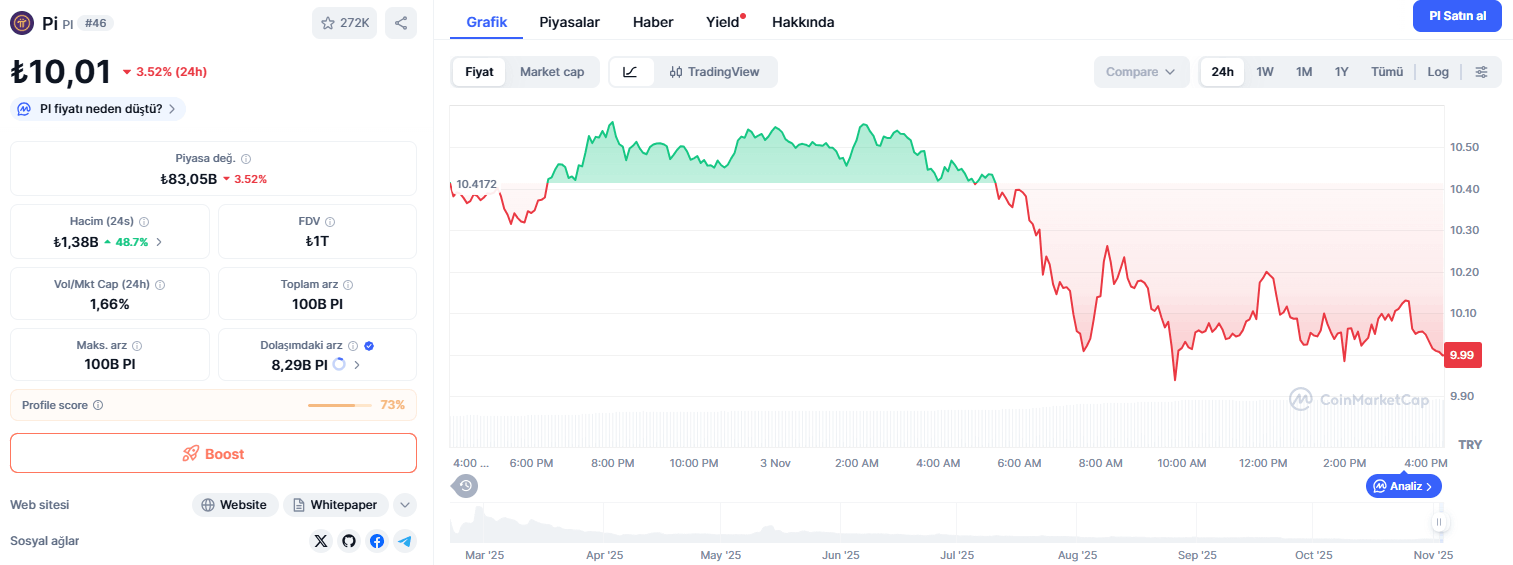This screenshot has width=1513, height=565.
Task: Open Pi's GitHub social link
Action: [x=348, y=541]
